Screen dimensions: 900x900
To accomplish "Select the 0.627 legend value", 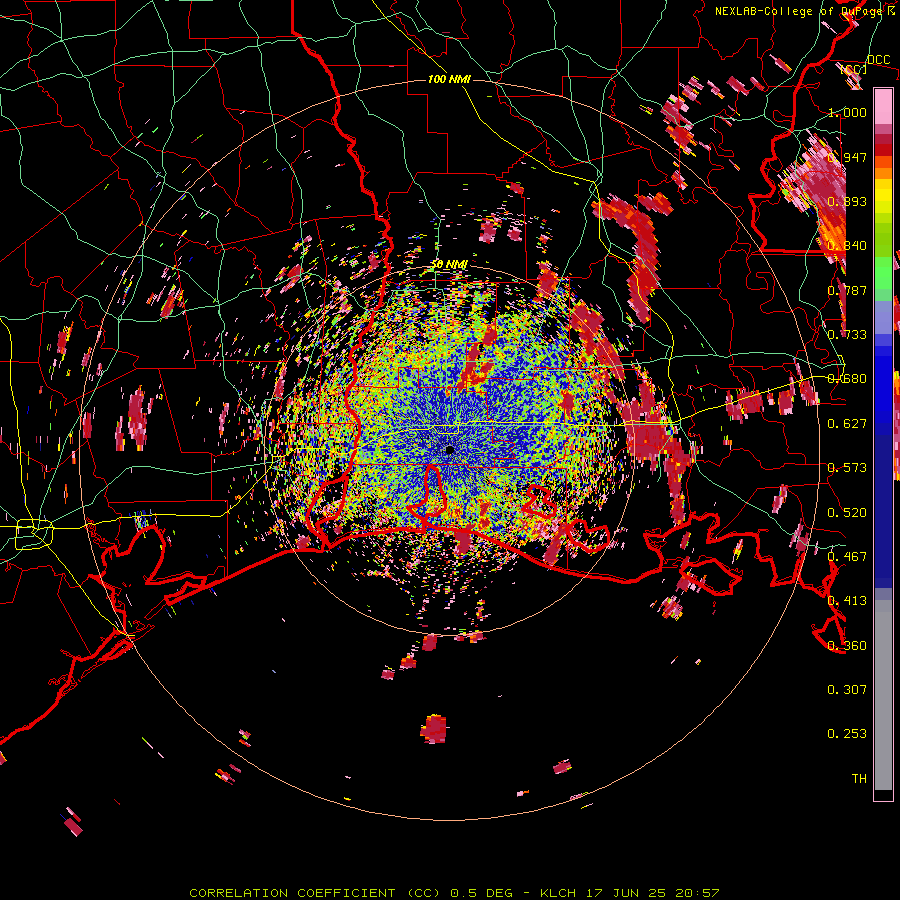I will click(847, 424).
